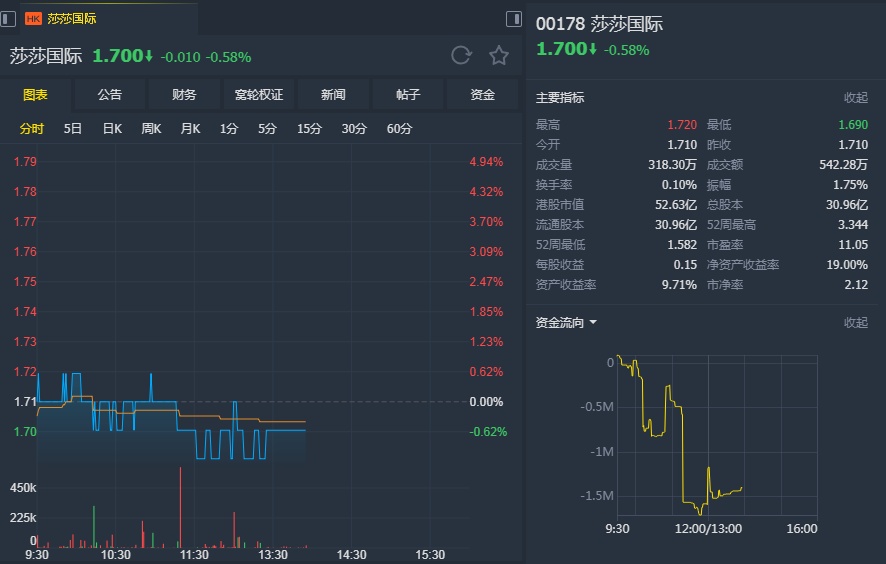Toggle the left sidebar panel icon

(x=8, y=18)
